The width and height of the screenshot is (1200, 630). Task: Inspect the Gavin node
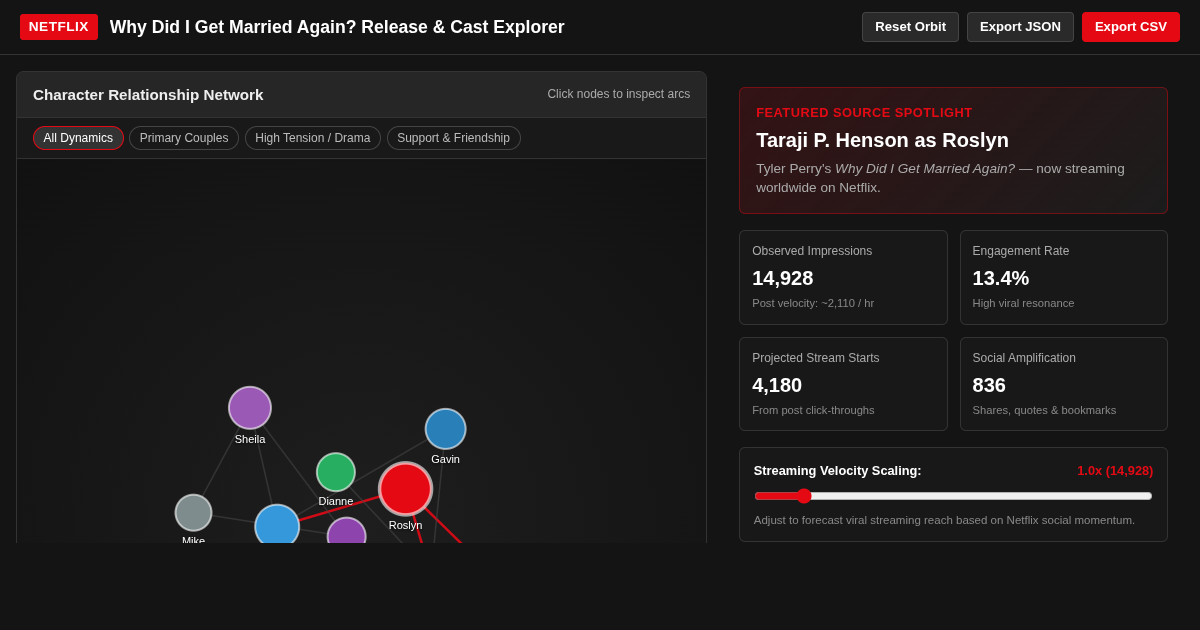[445, 429]
